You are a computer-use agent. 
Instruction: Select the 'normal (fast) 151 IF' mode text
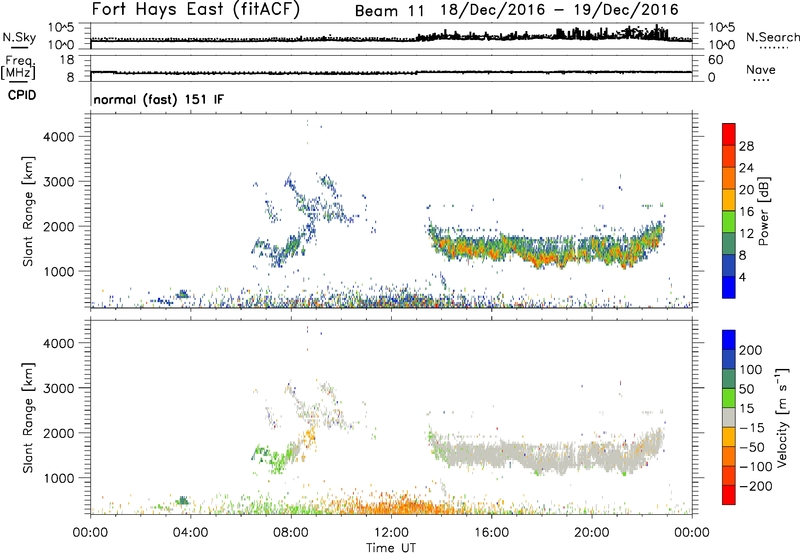click(x=159, y=99)
